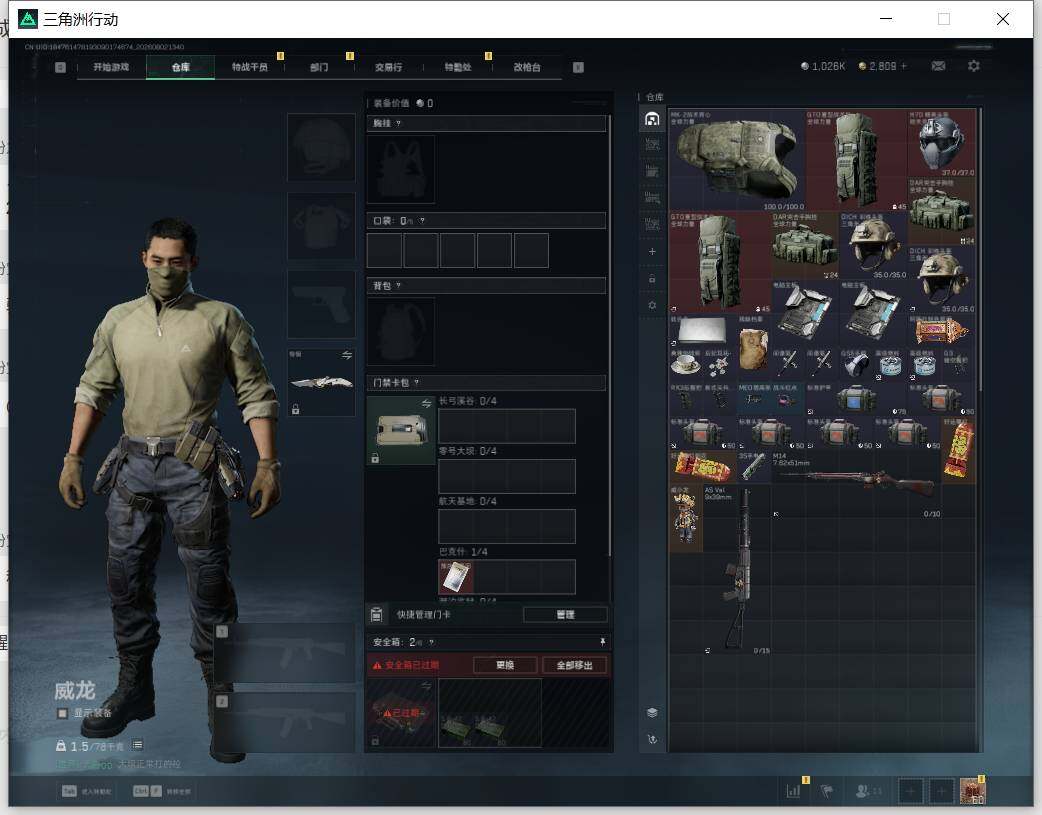Select the M14 7.62x51mm rifle

(857, 484)
